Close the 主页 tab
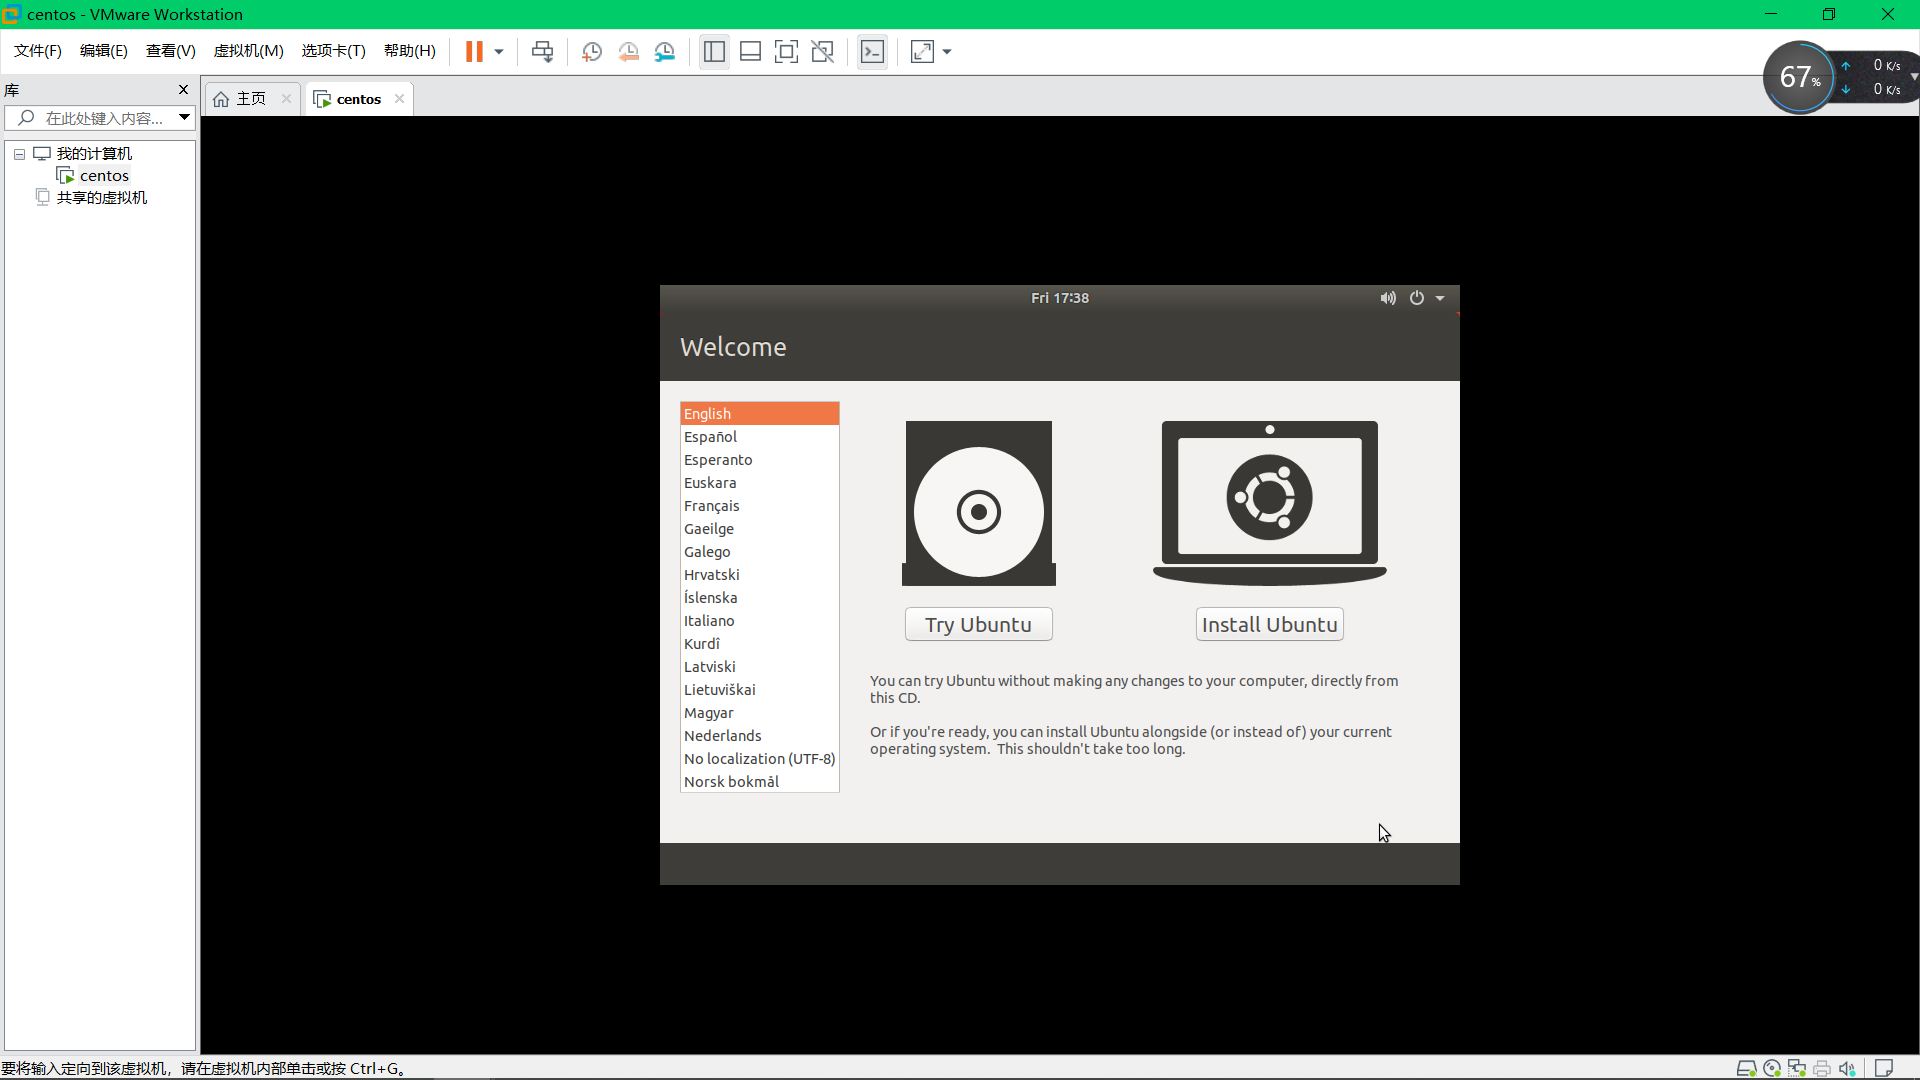1920x1080 pixels. [x=286, y=98]
